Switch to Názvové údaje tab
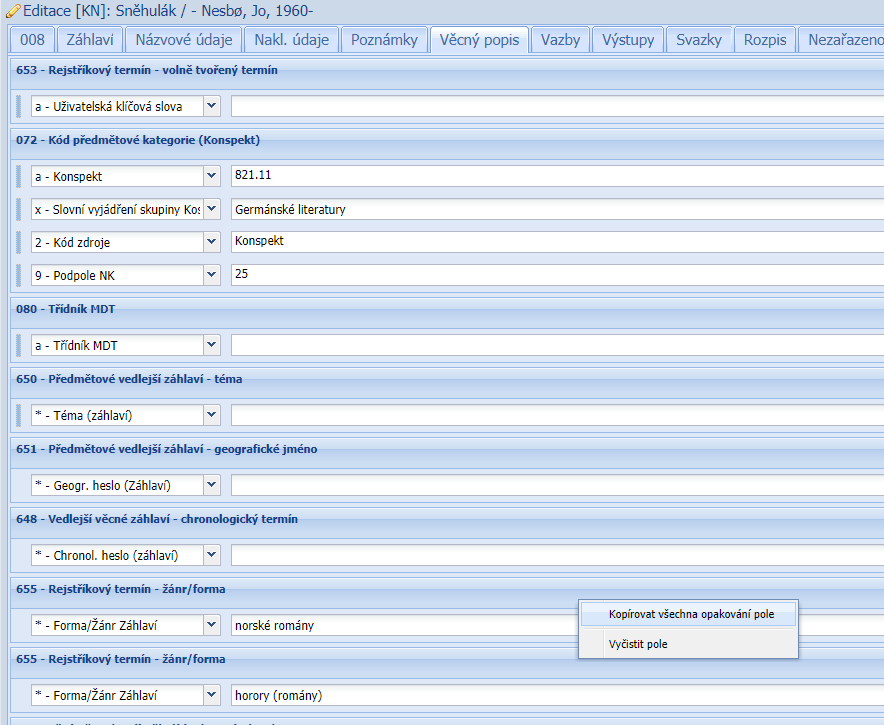This screenshot has height=725, width=884. (x=183, y=40)
